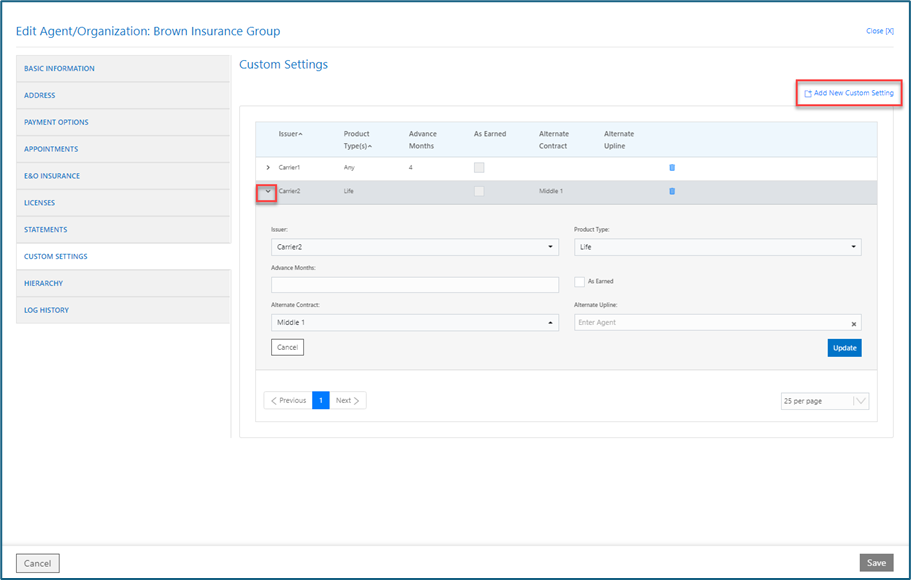
Task: Delete the Carrier2 custom setting row
Action: (x=672, y=191)
